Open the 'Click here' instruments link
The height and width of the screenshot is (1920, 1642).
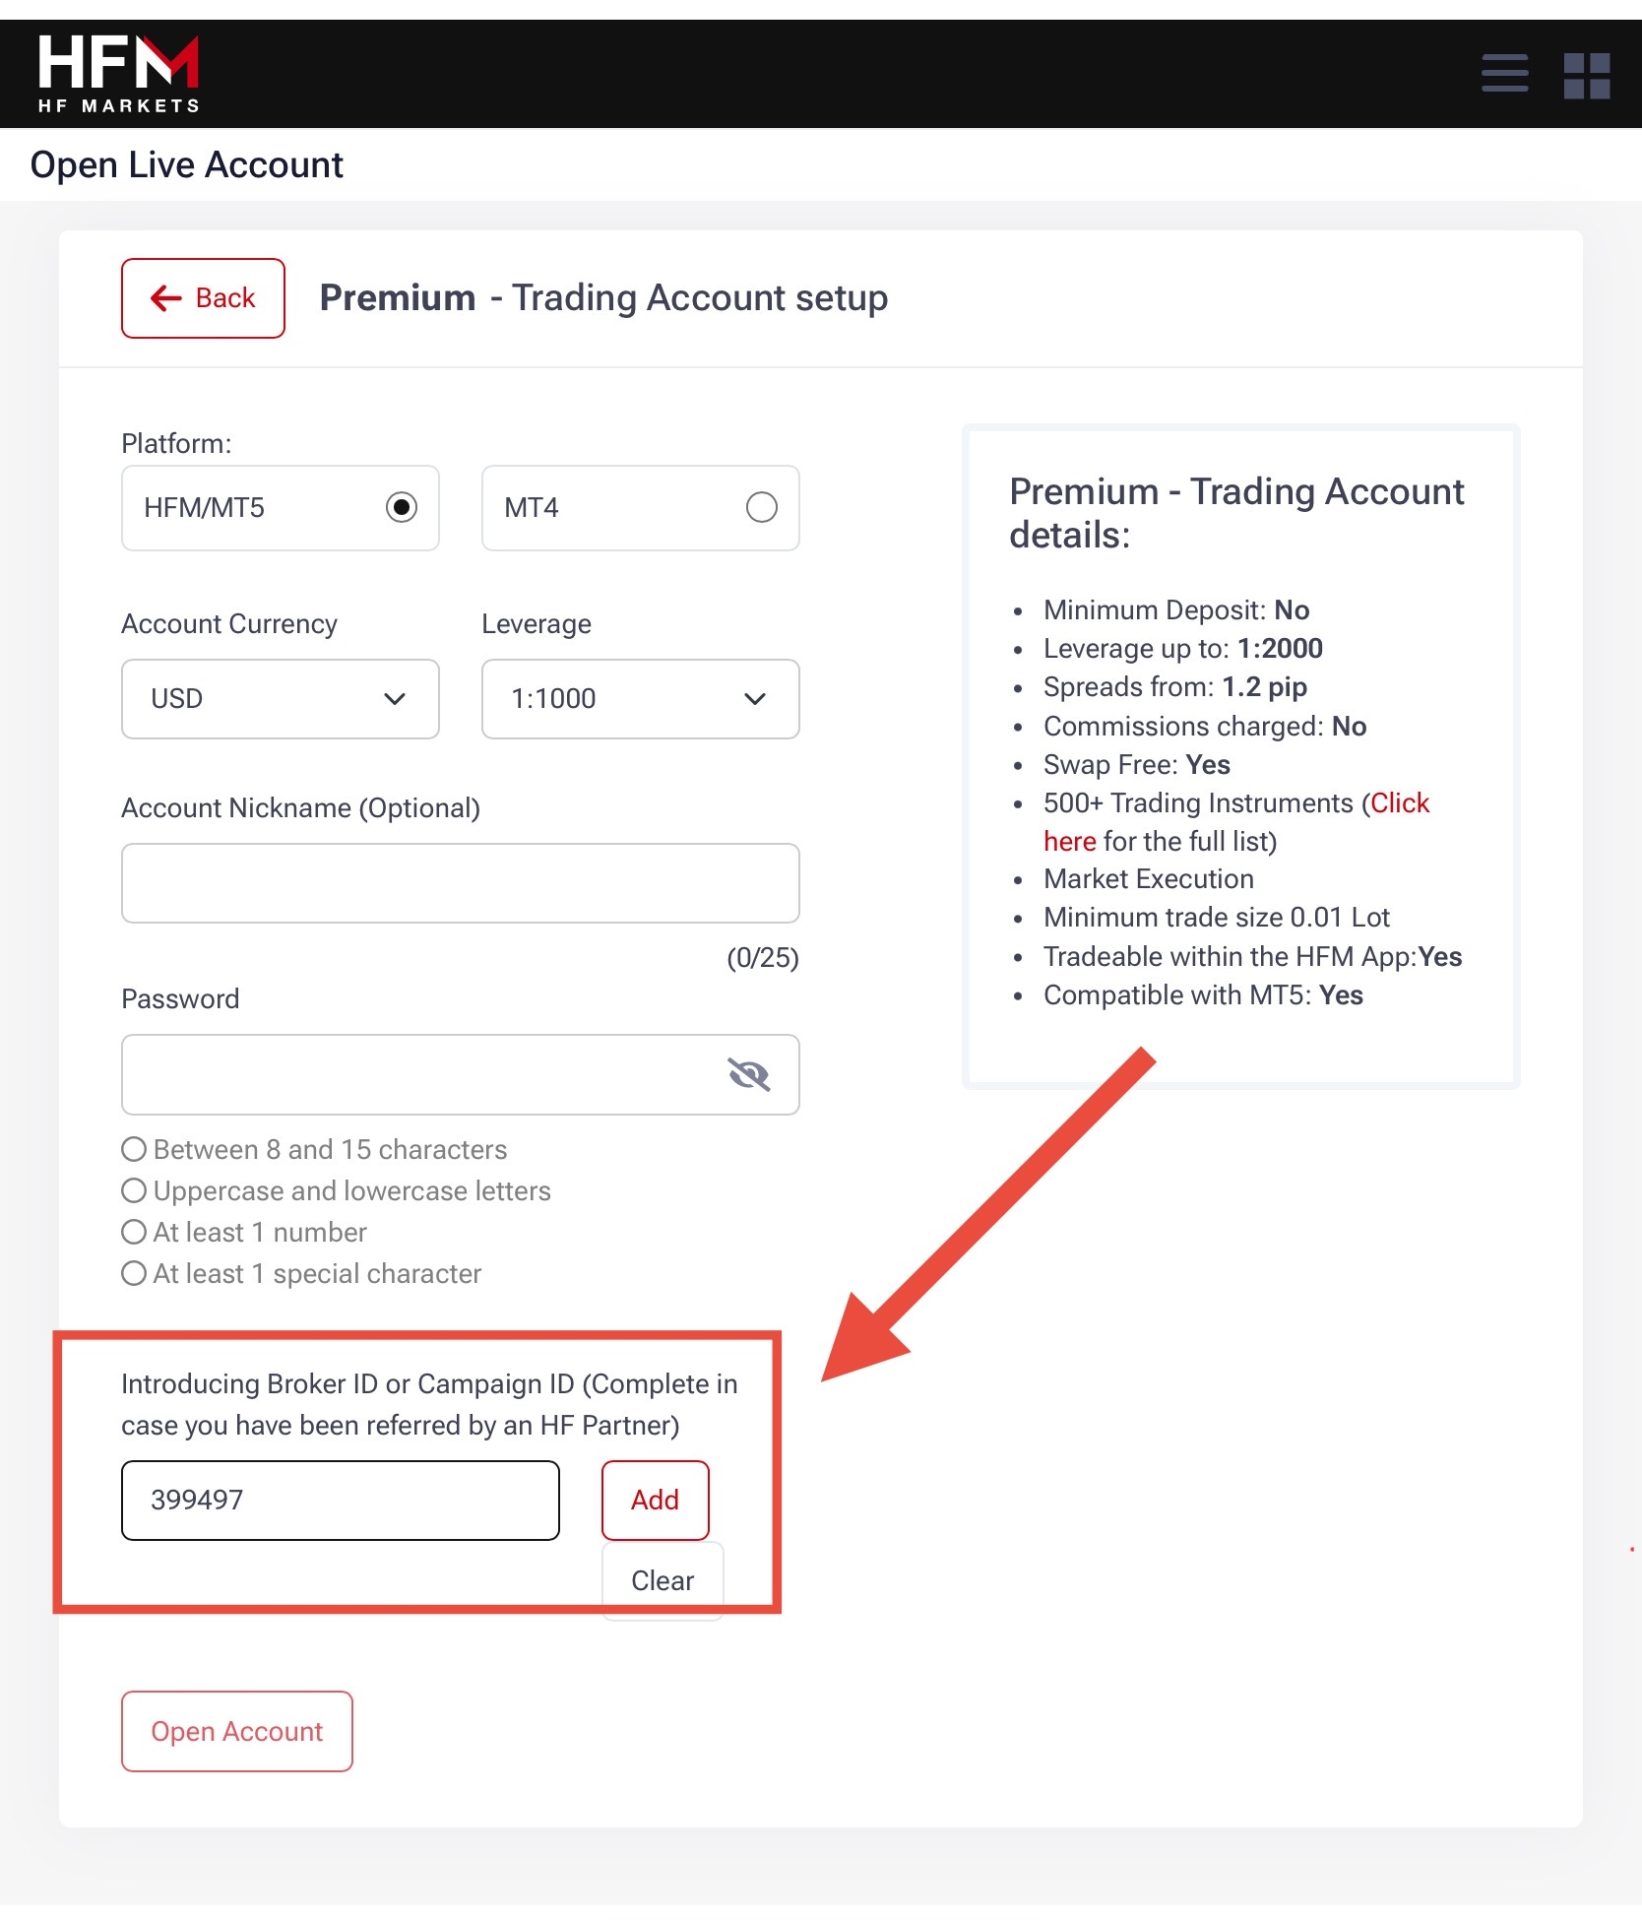tap(1399, 803)
